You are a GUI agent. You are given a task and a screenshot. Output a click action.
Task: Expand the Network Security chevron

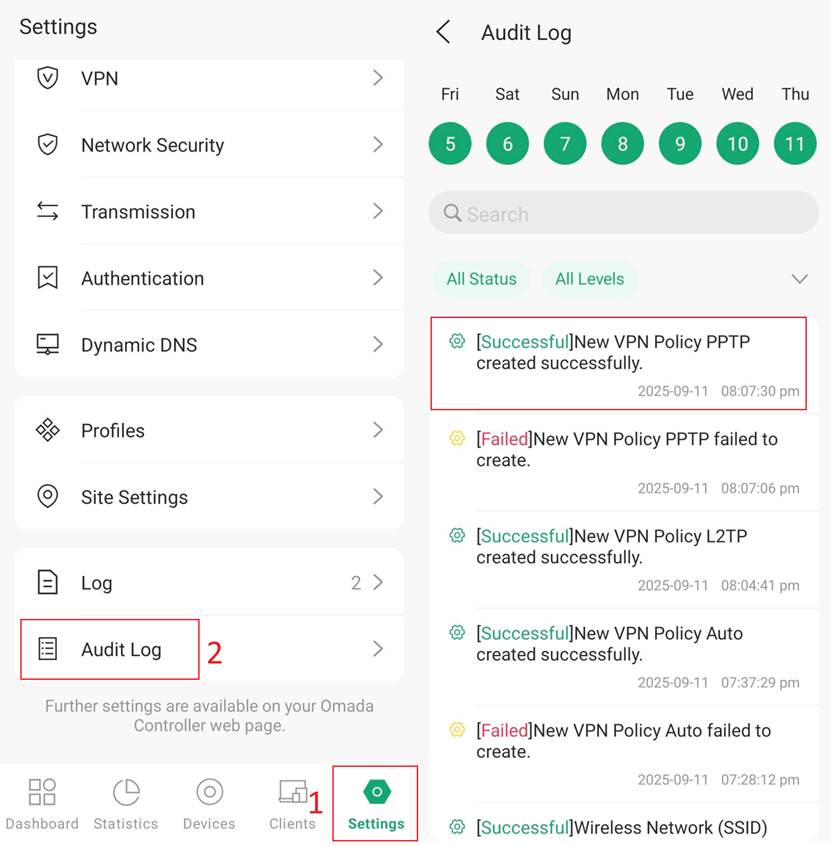coord(377,145)
